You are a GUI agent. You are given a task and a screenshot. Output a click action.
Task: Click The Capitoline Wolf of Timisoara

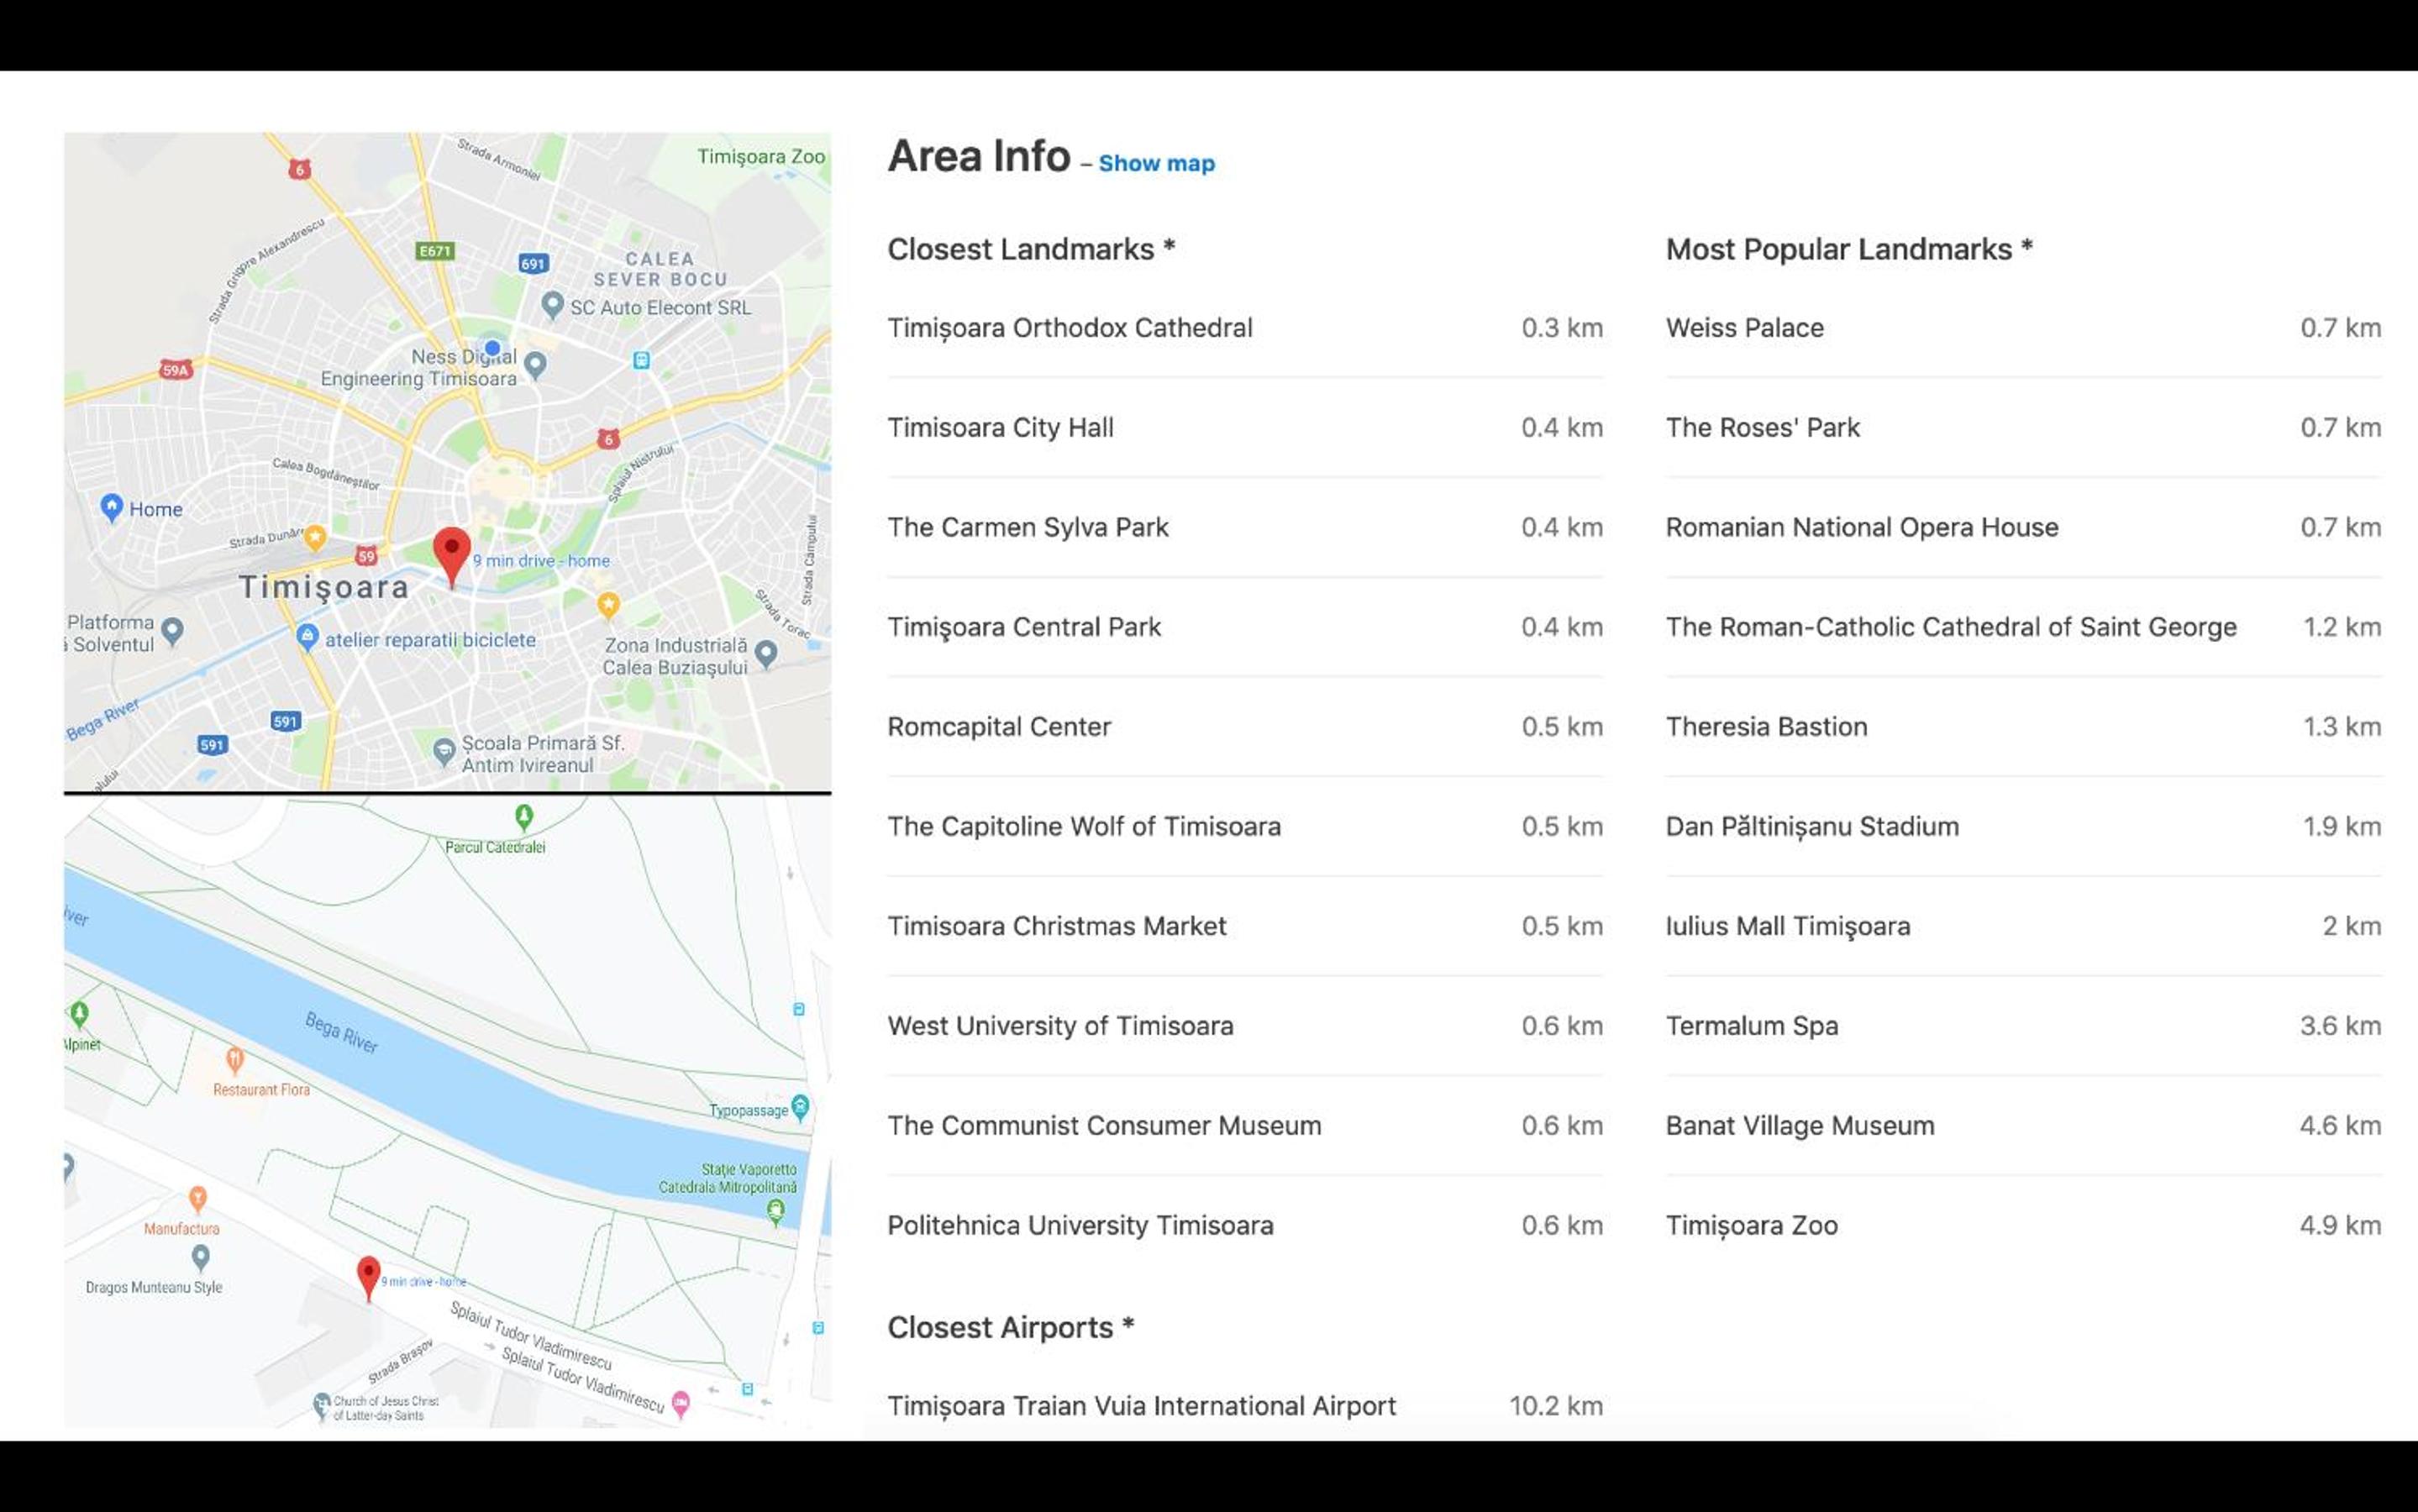(x=1245, y=827)
